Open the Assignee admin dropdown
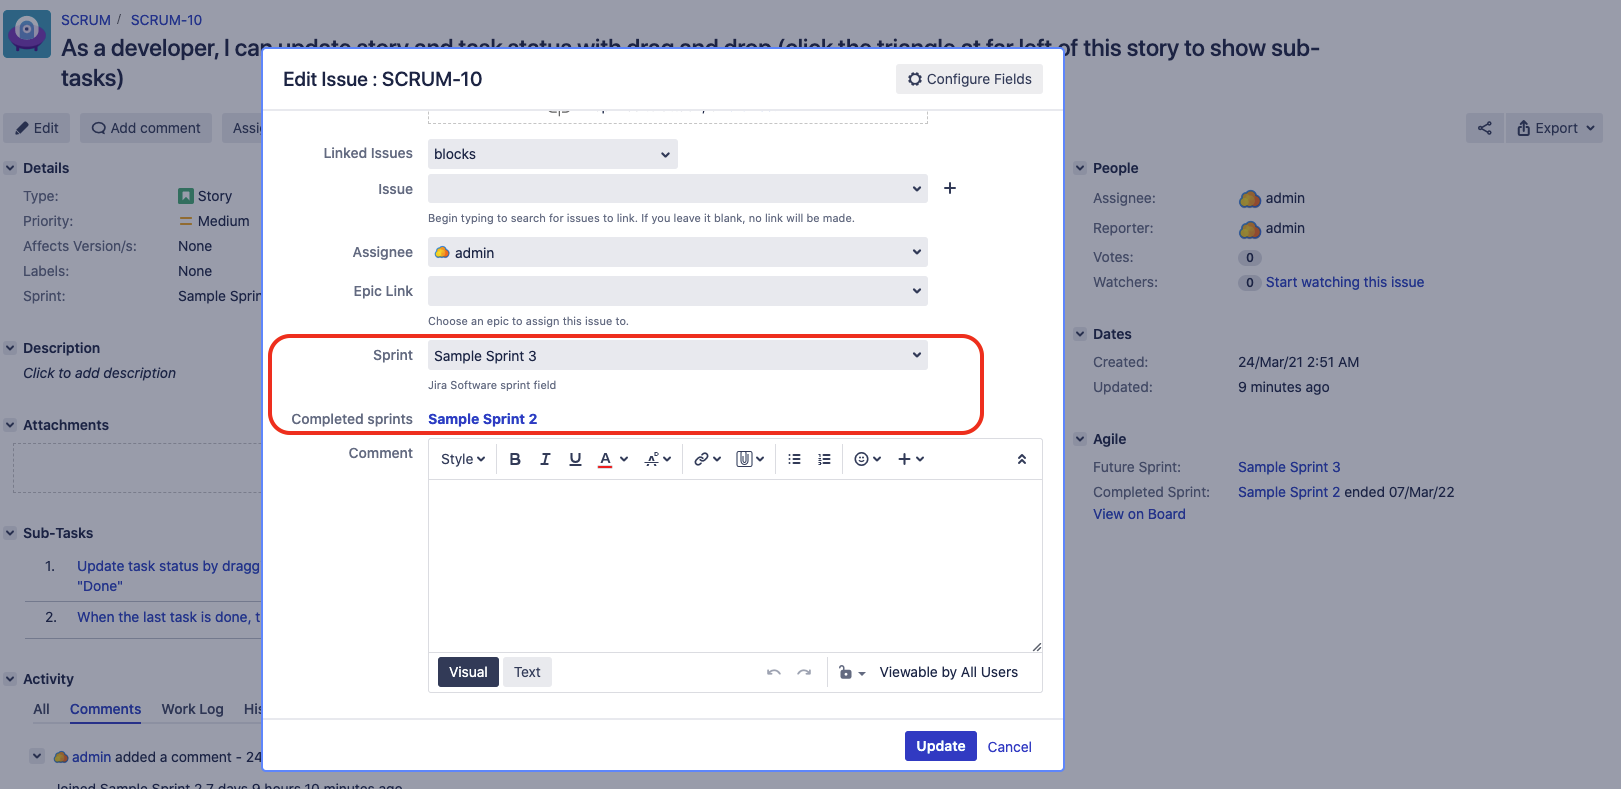The image size is (1621, 789). [x=678, y=252]
